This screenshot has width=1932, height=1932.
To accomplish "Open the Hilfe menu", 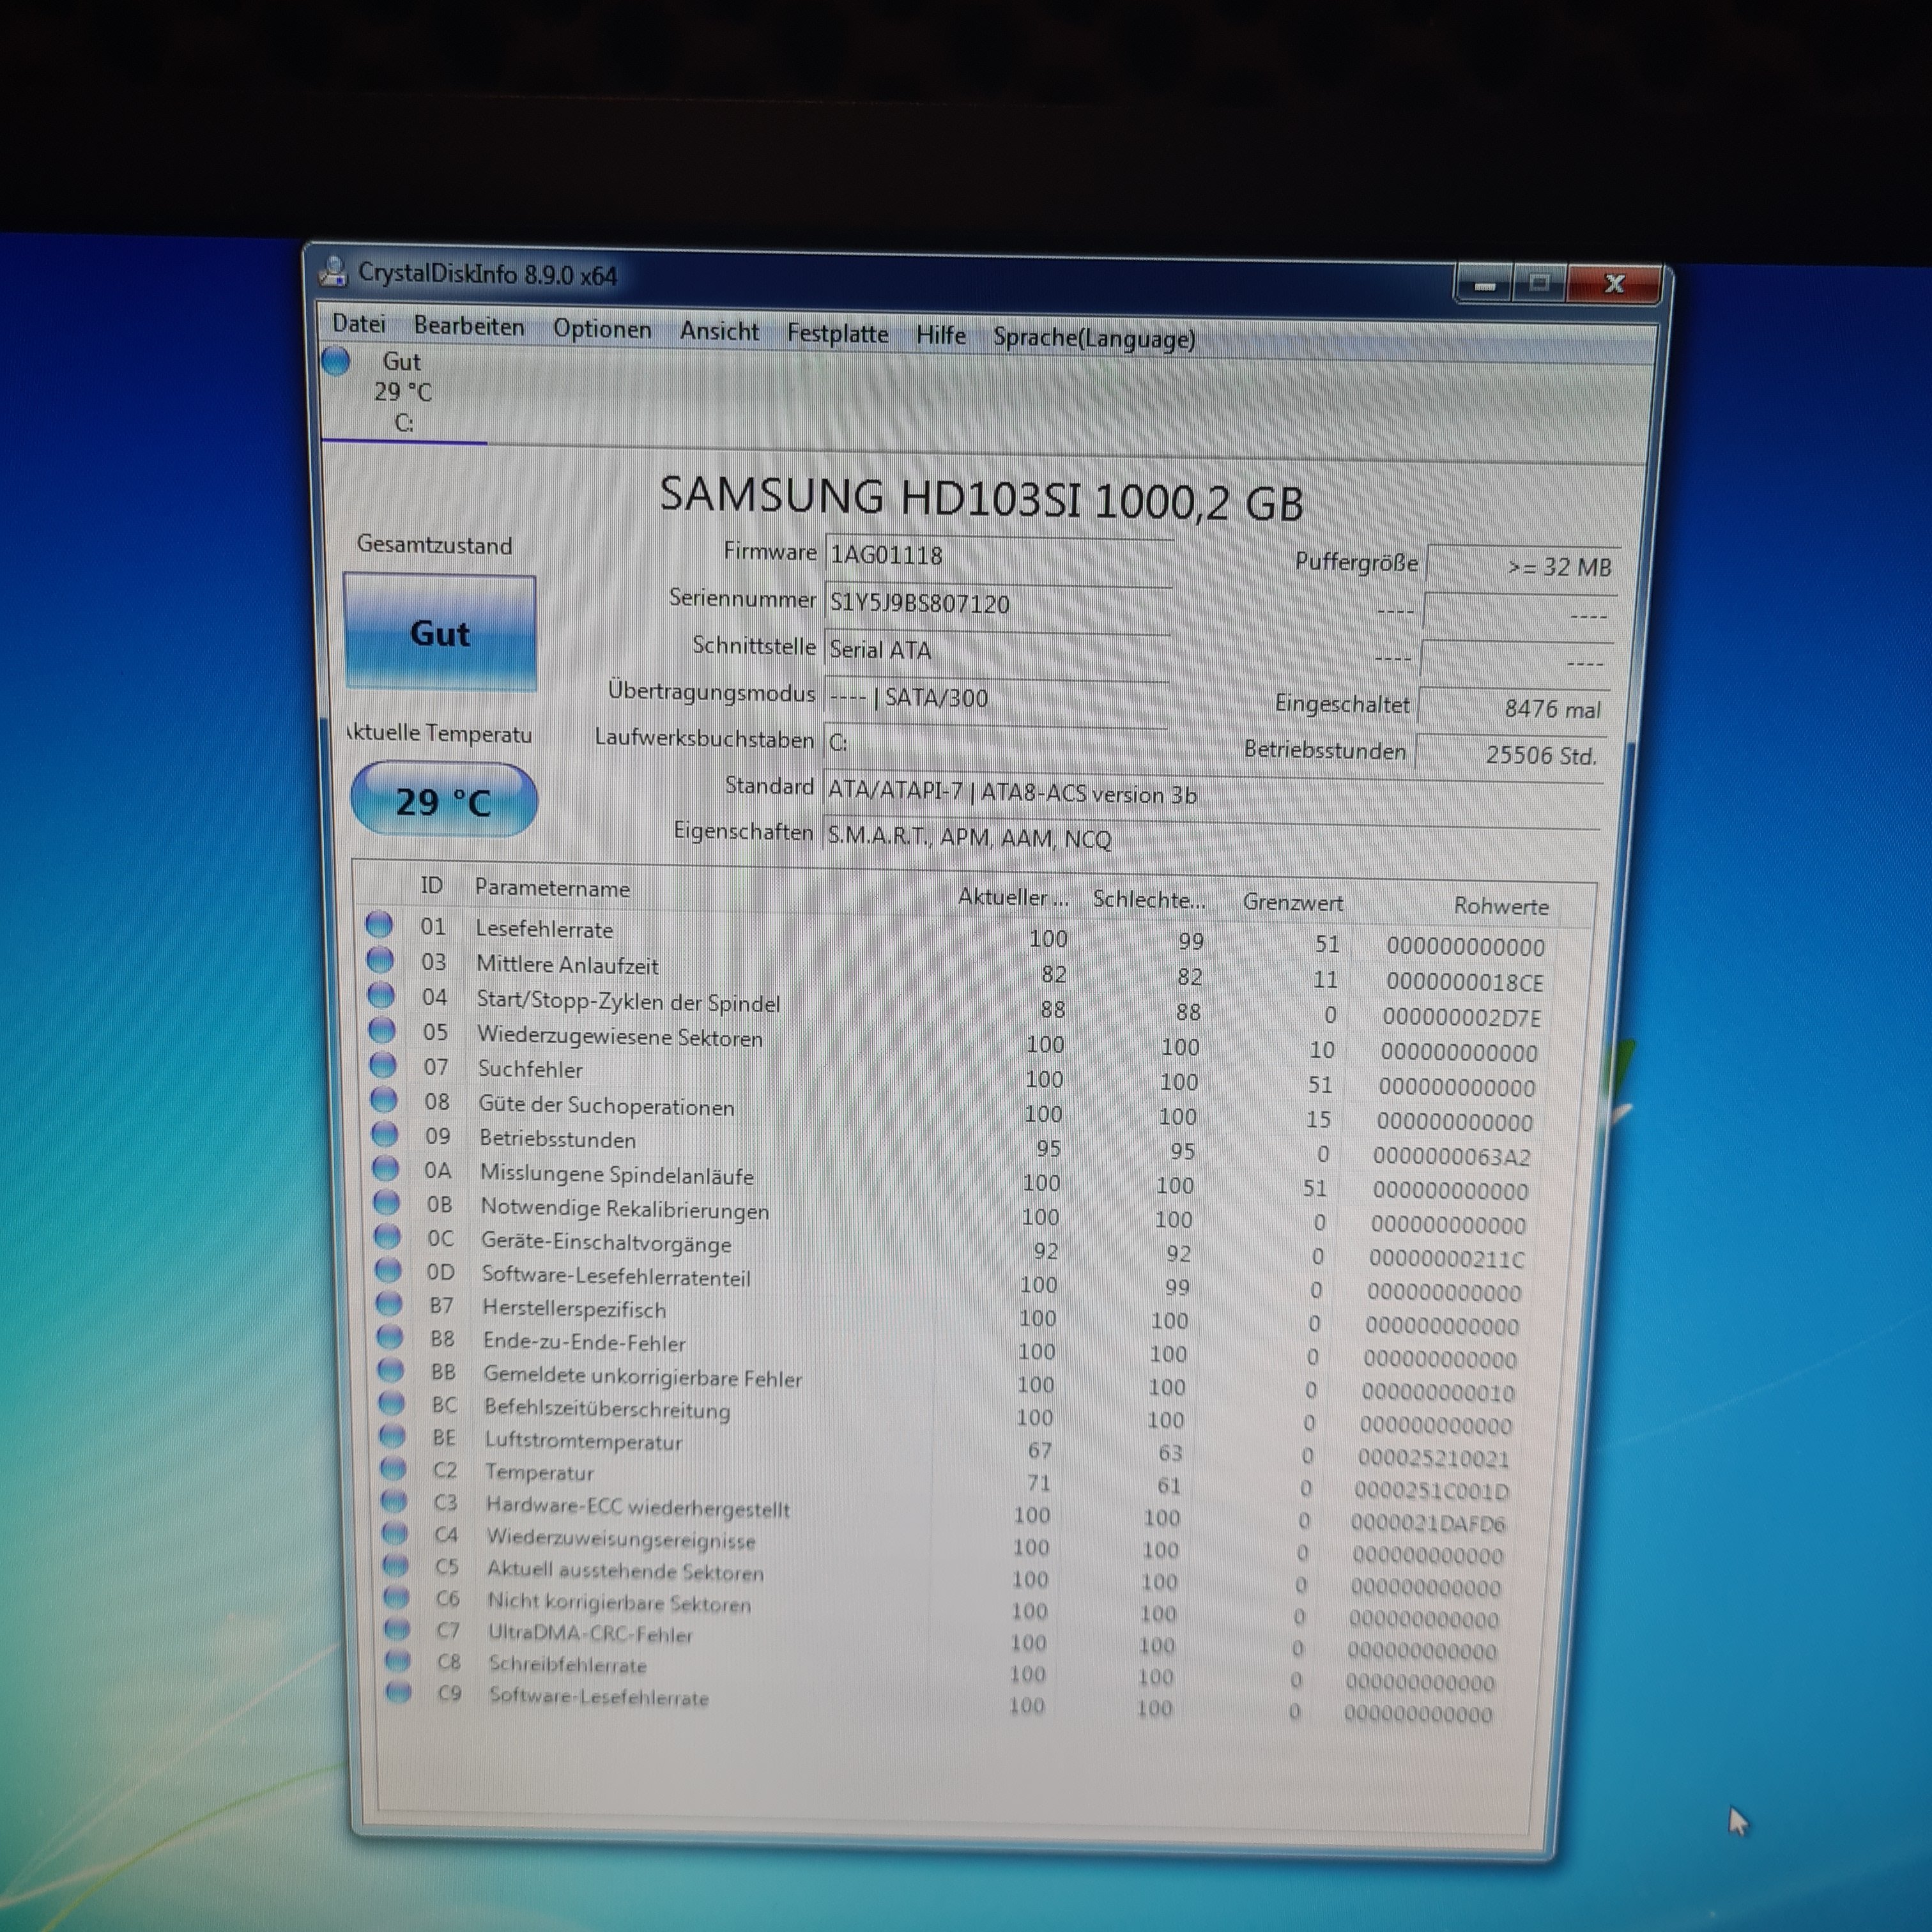I will (x=941, y=335).
